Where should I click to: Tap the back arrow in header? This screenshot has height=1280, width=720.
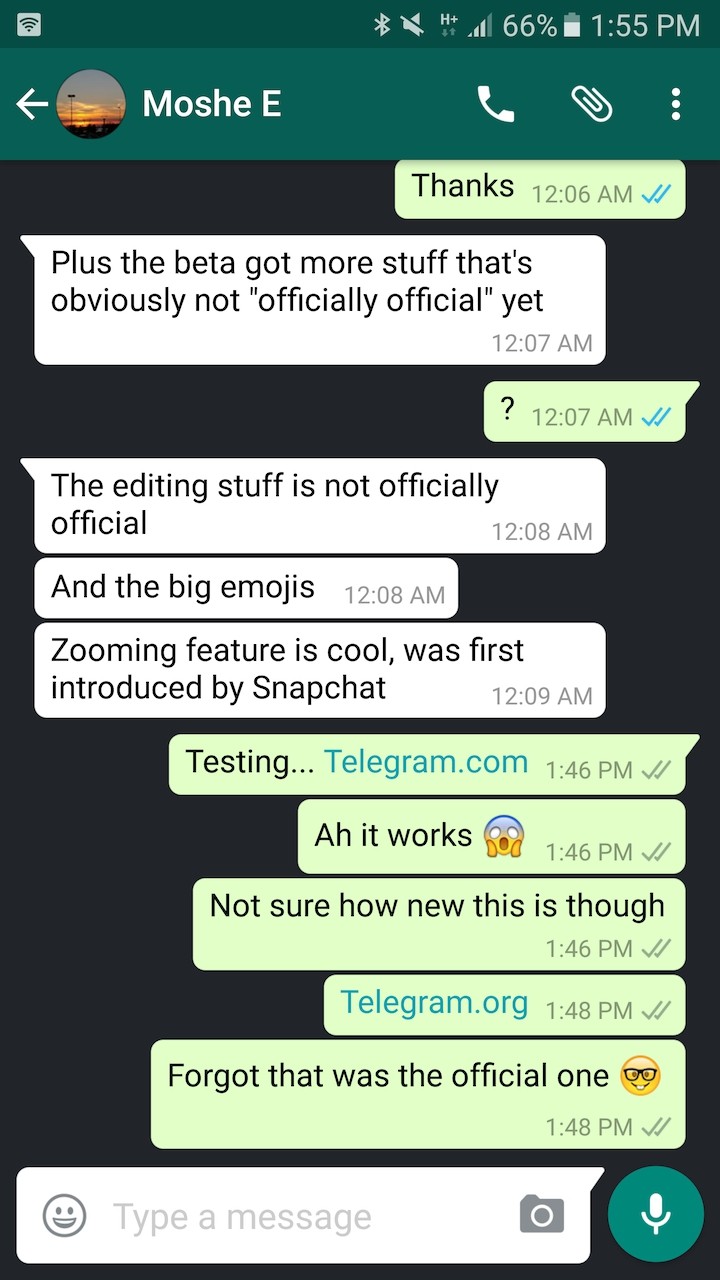32,104
